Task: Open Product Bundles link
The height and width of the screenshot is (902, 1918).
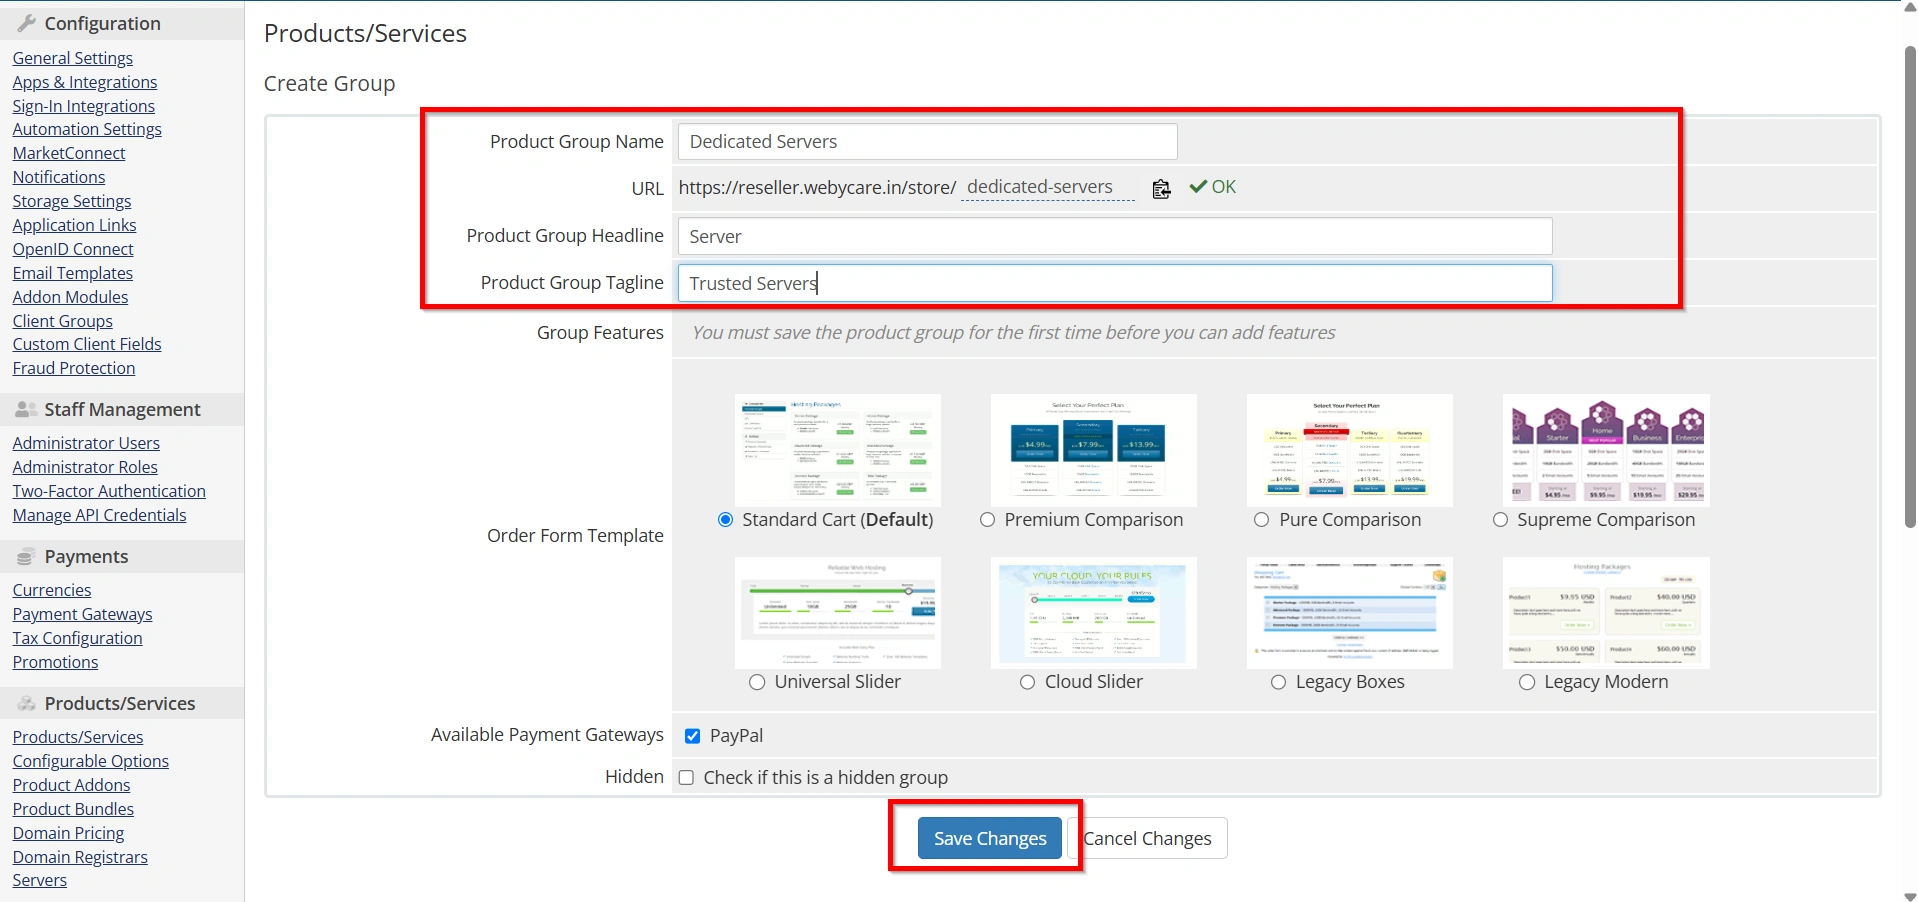Action: (73, 809)
